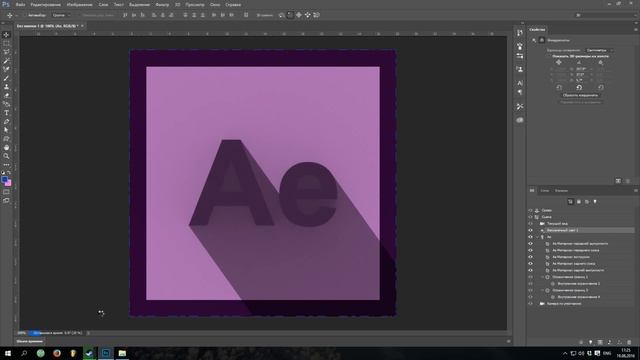Switch to the Слои tab
640x360 pixels.
pos(544,191)
